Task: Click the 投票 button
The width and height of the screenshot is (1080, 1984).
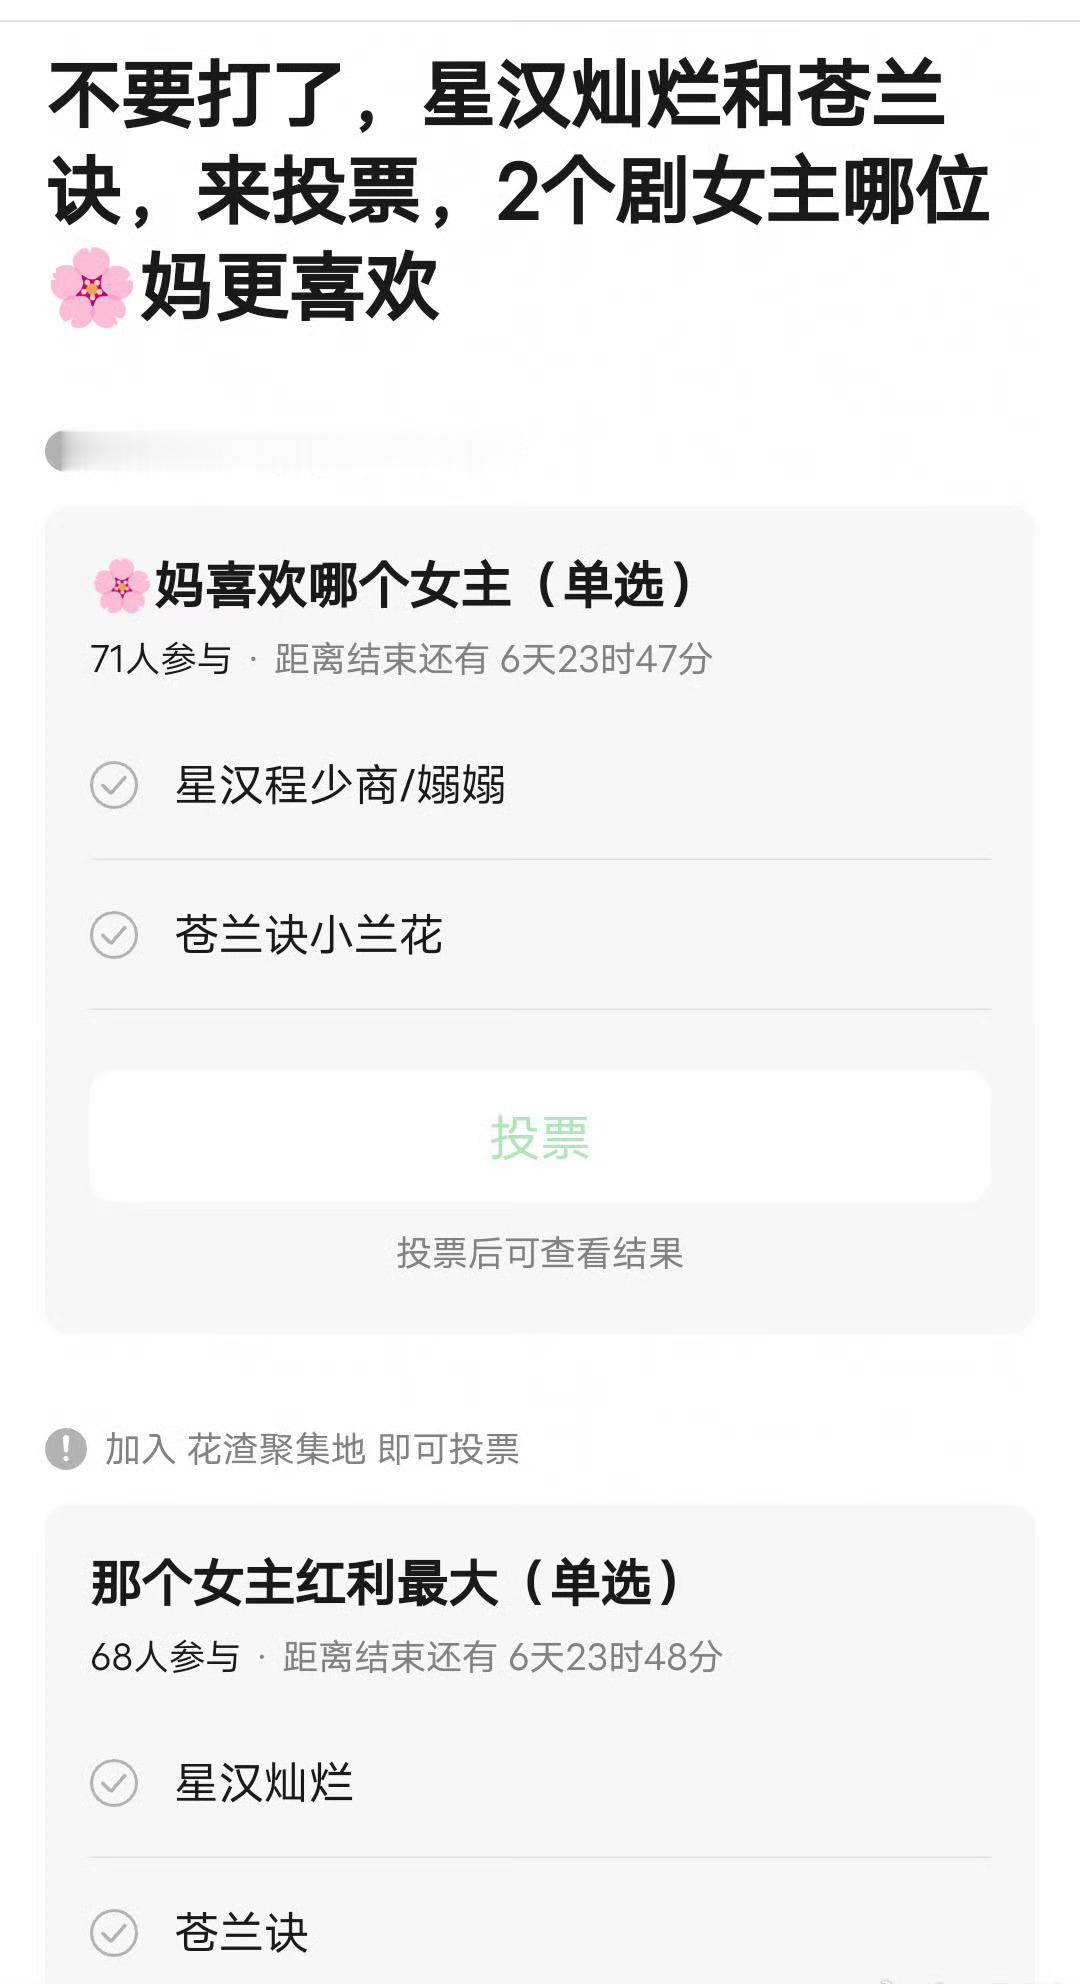Action: (x=540, y=1136)
